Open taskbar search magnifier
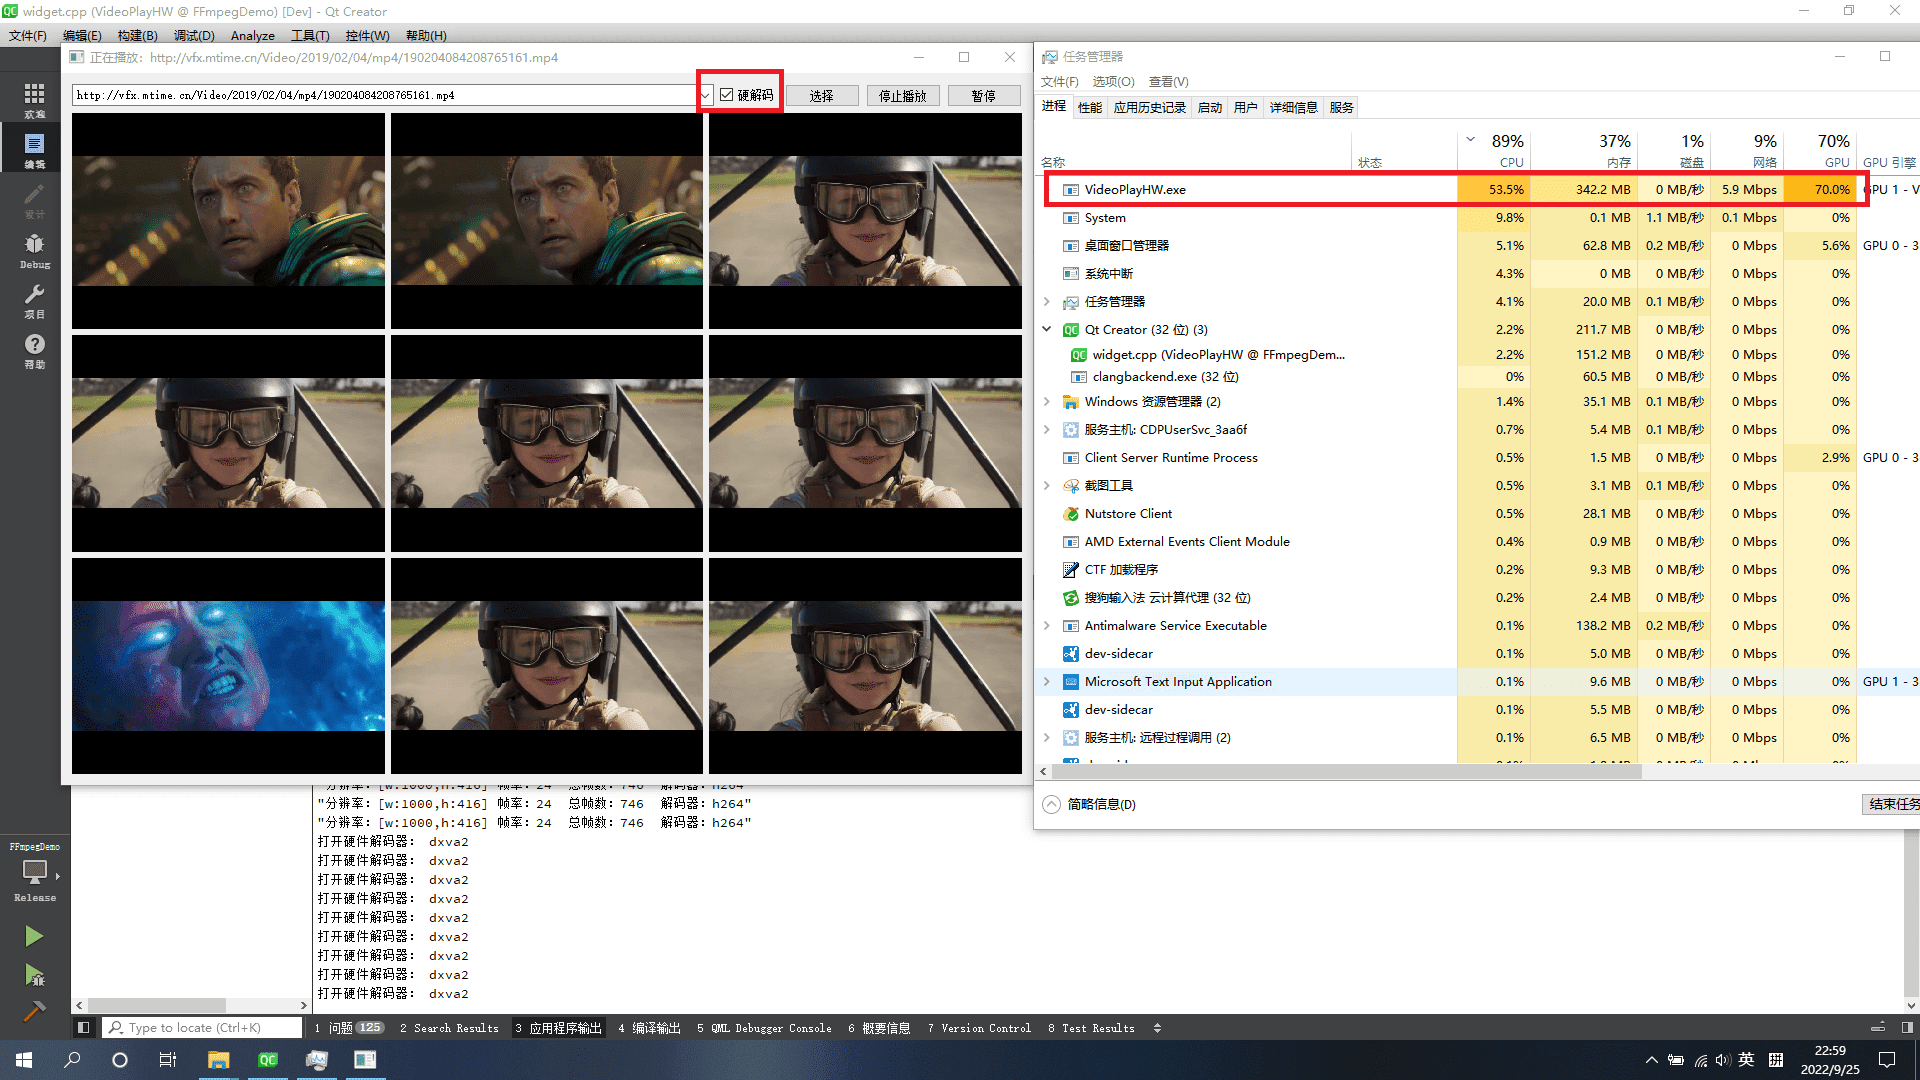The height and width of the screenshot is (1080, 1920). click(72, 1060)
